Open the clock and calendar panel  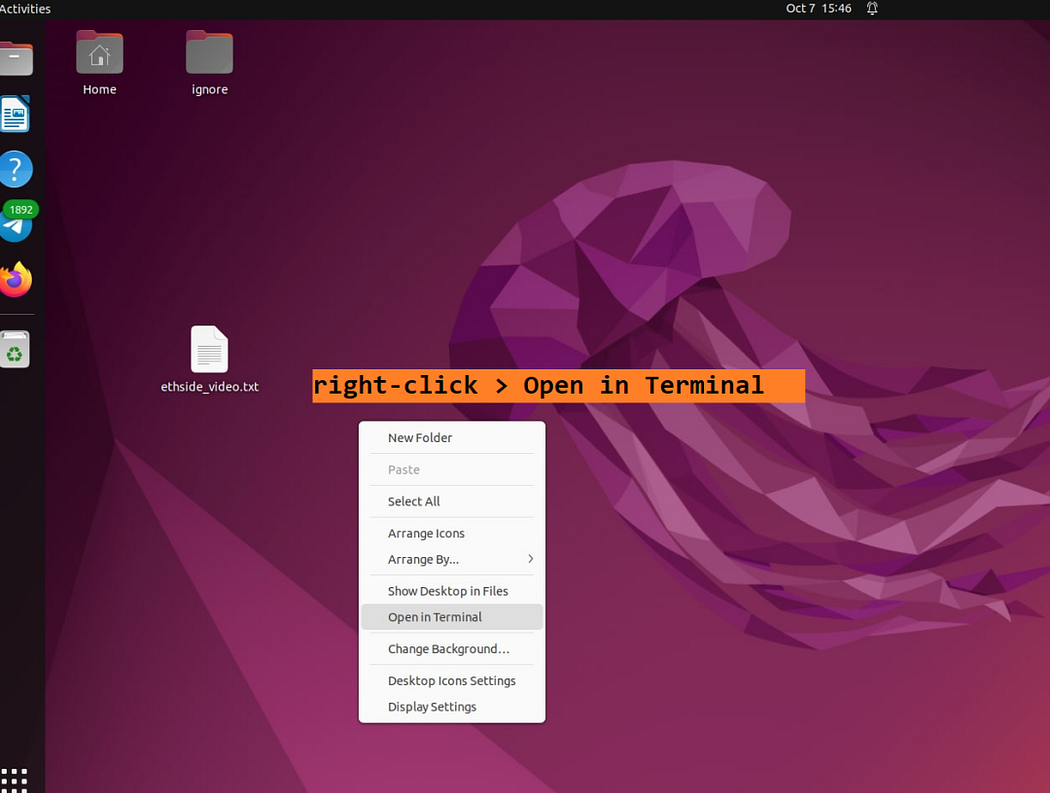(818, 9)
